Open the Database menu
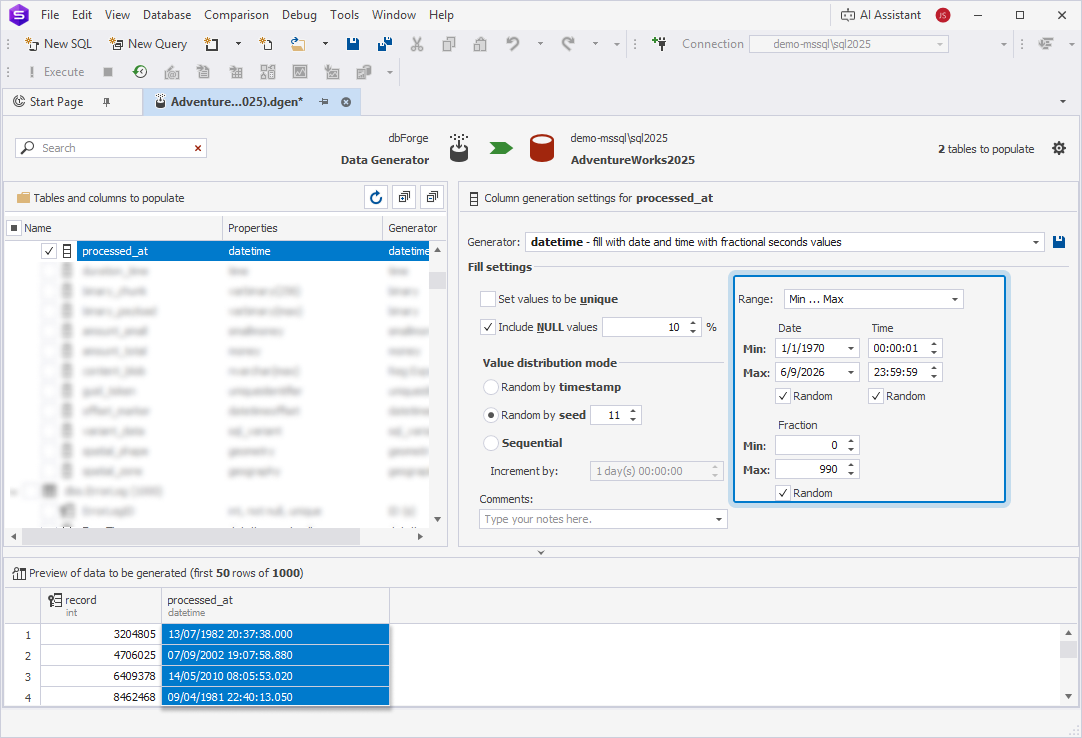Screen dimensions: 1082x738 coord(167,14)
